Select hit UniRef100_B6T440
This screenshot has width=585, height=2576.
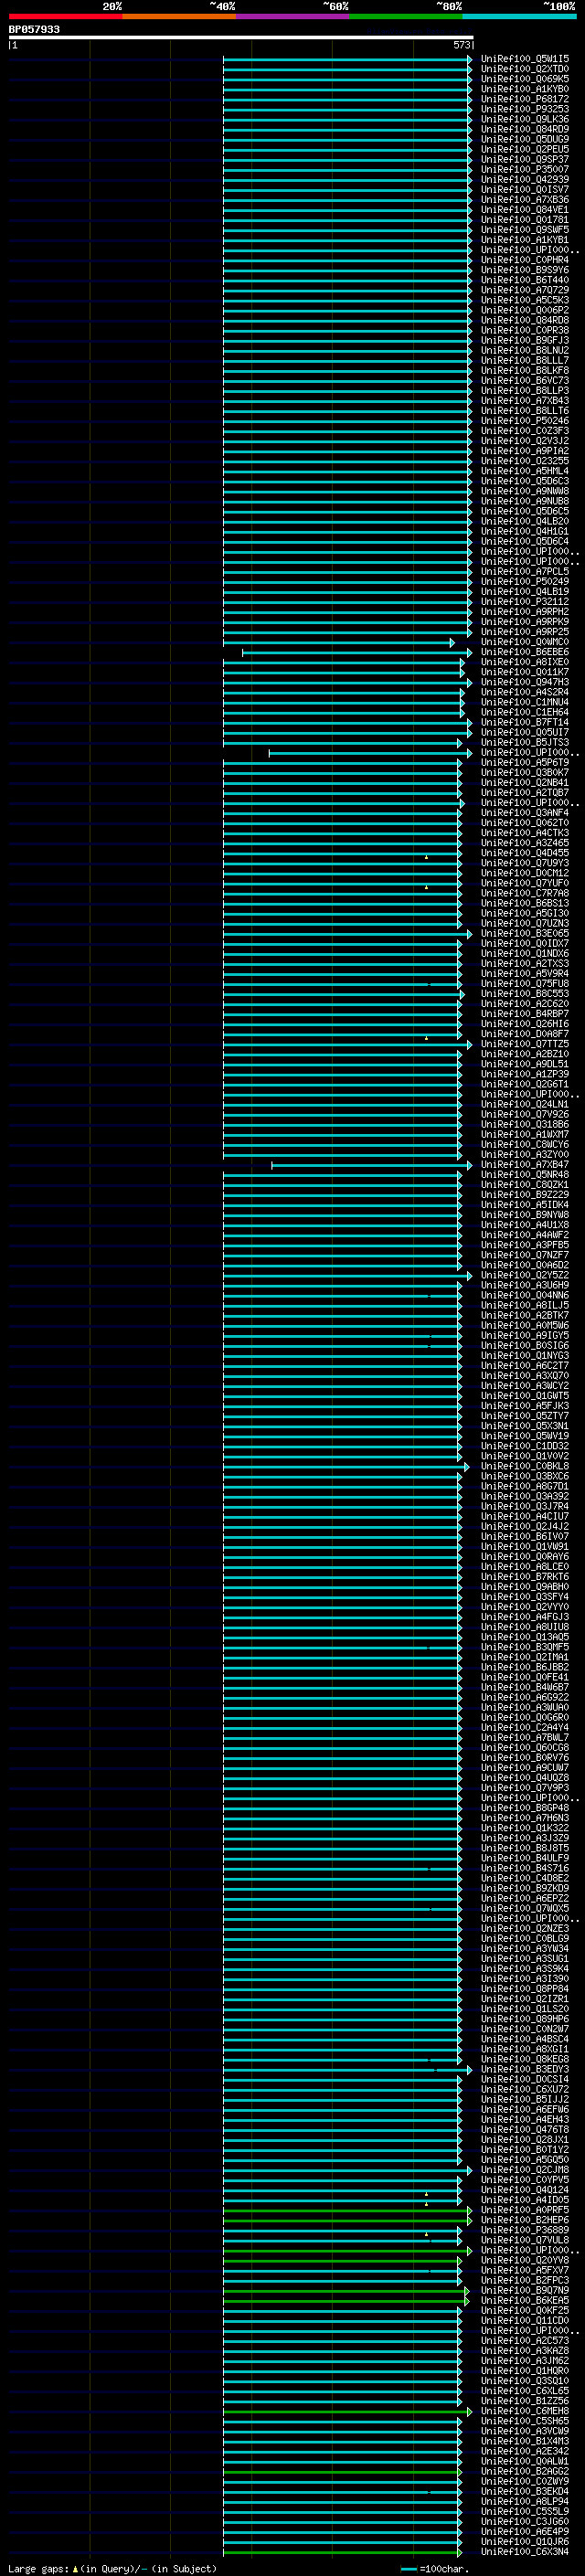click(x=525, y=280)
